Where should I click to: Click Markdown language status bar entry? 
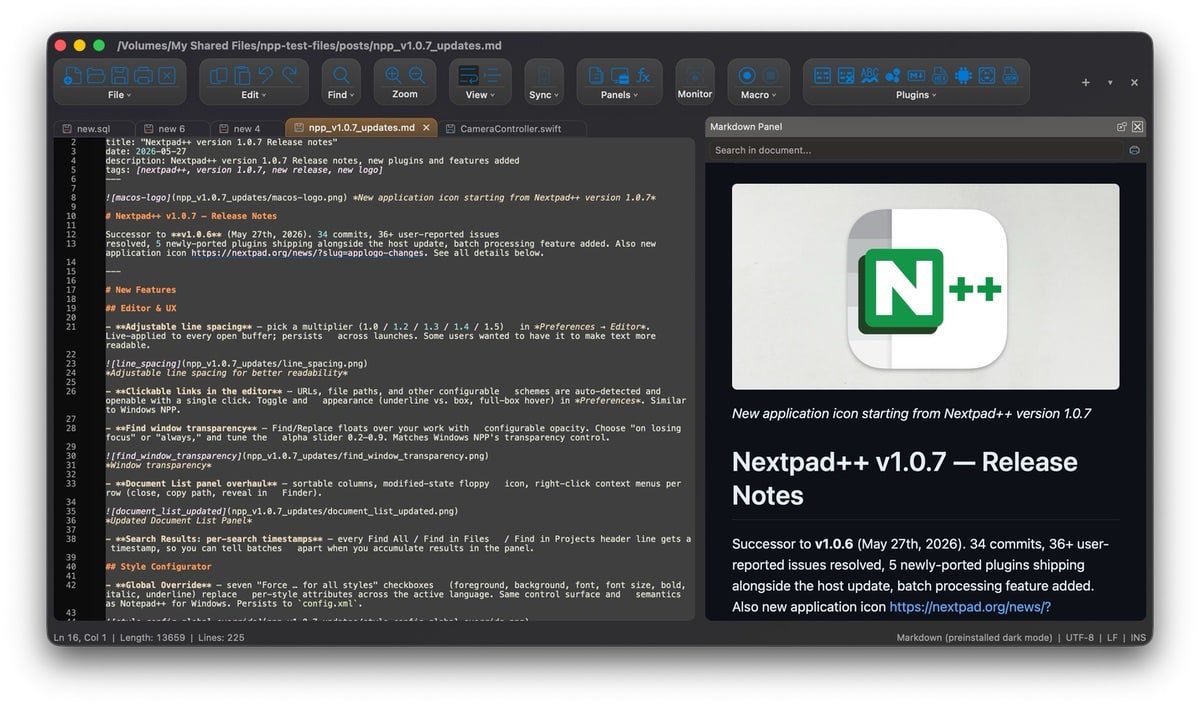974,637
